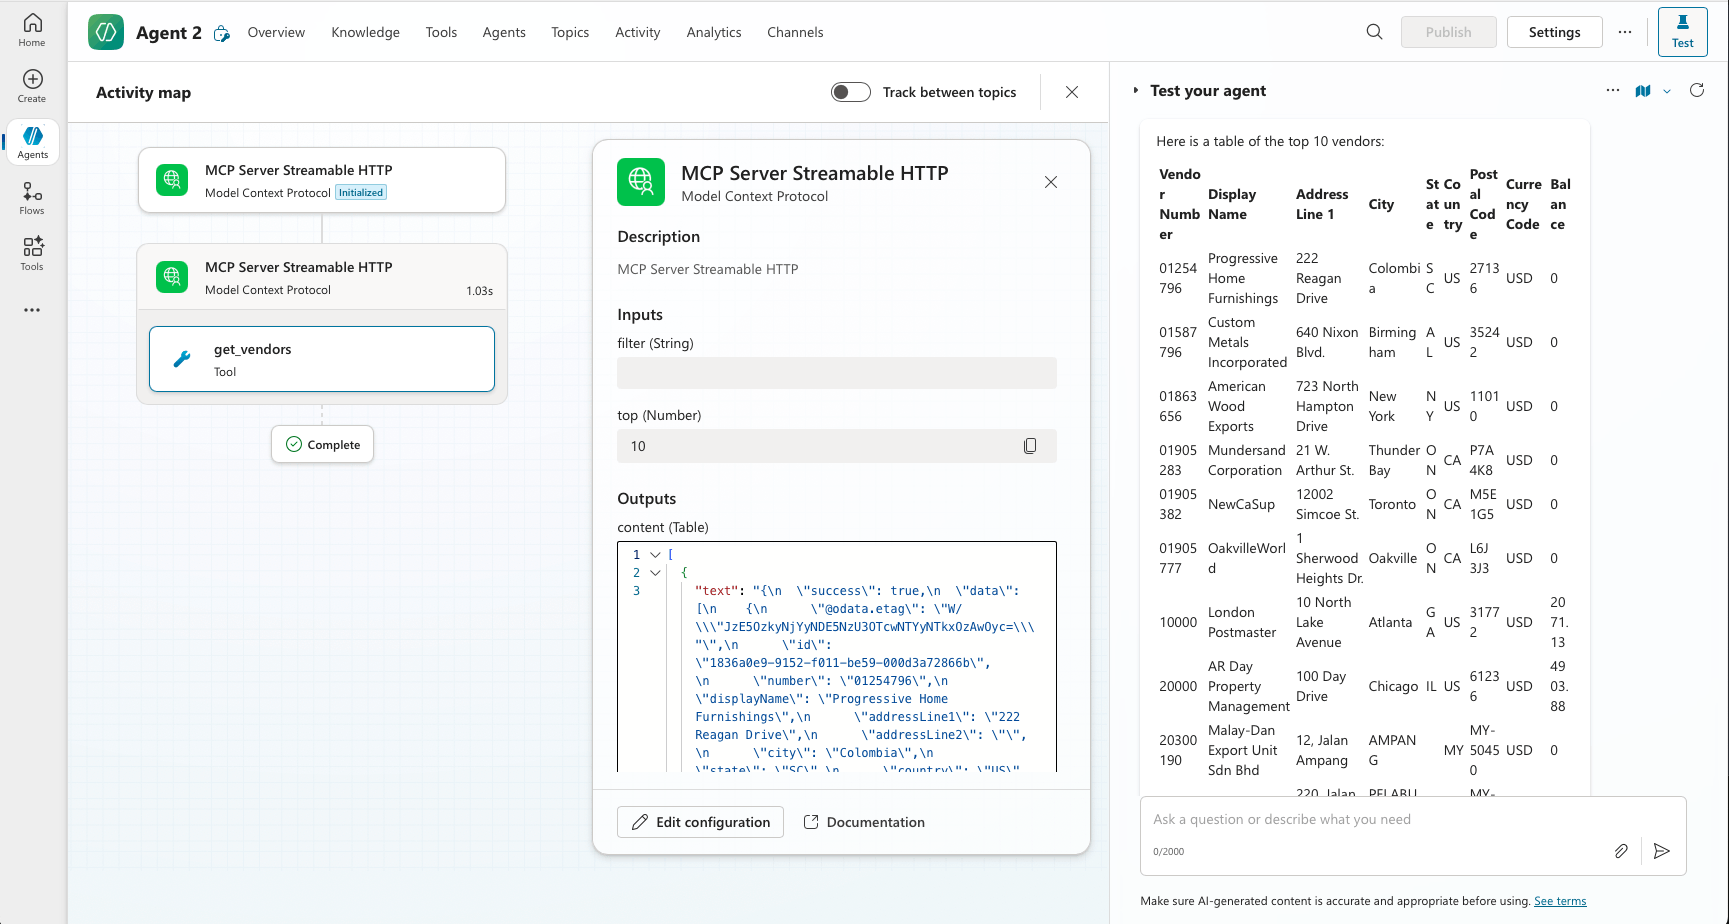
Task: Toggle Track between topics
Action: click(850, 91)
